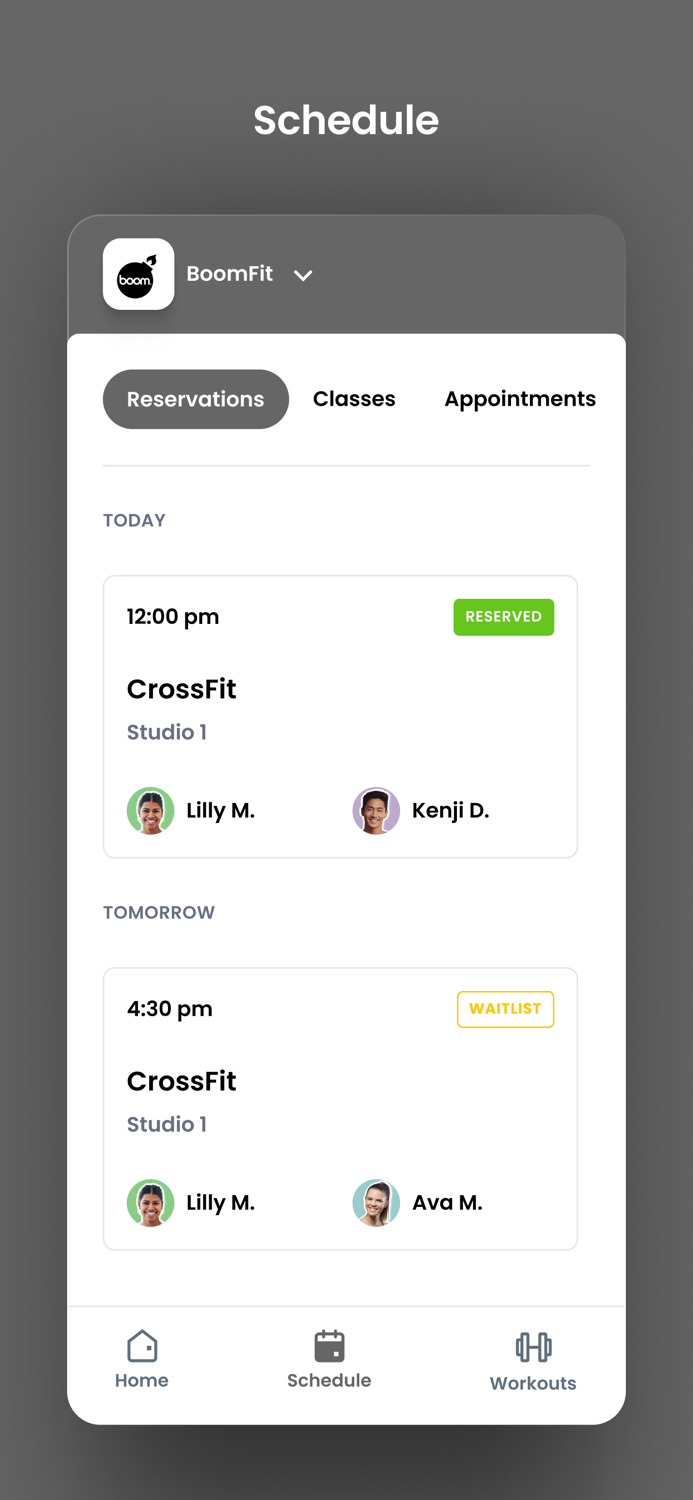Open the Home tab icon

pyautogui.click(x=141, y=1346)
